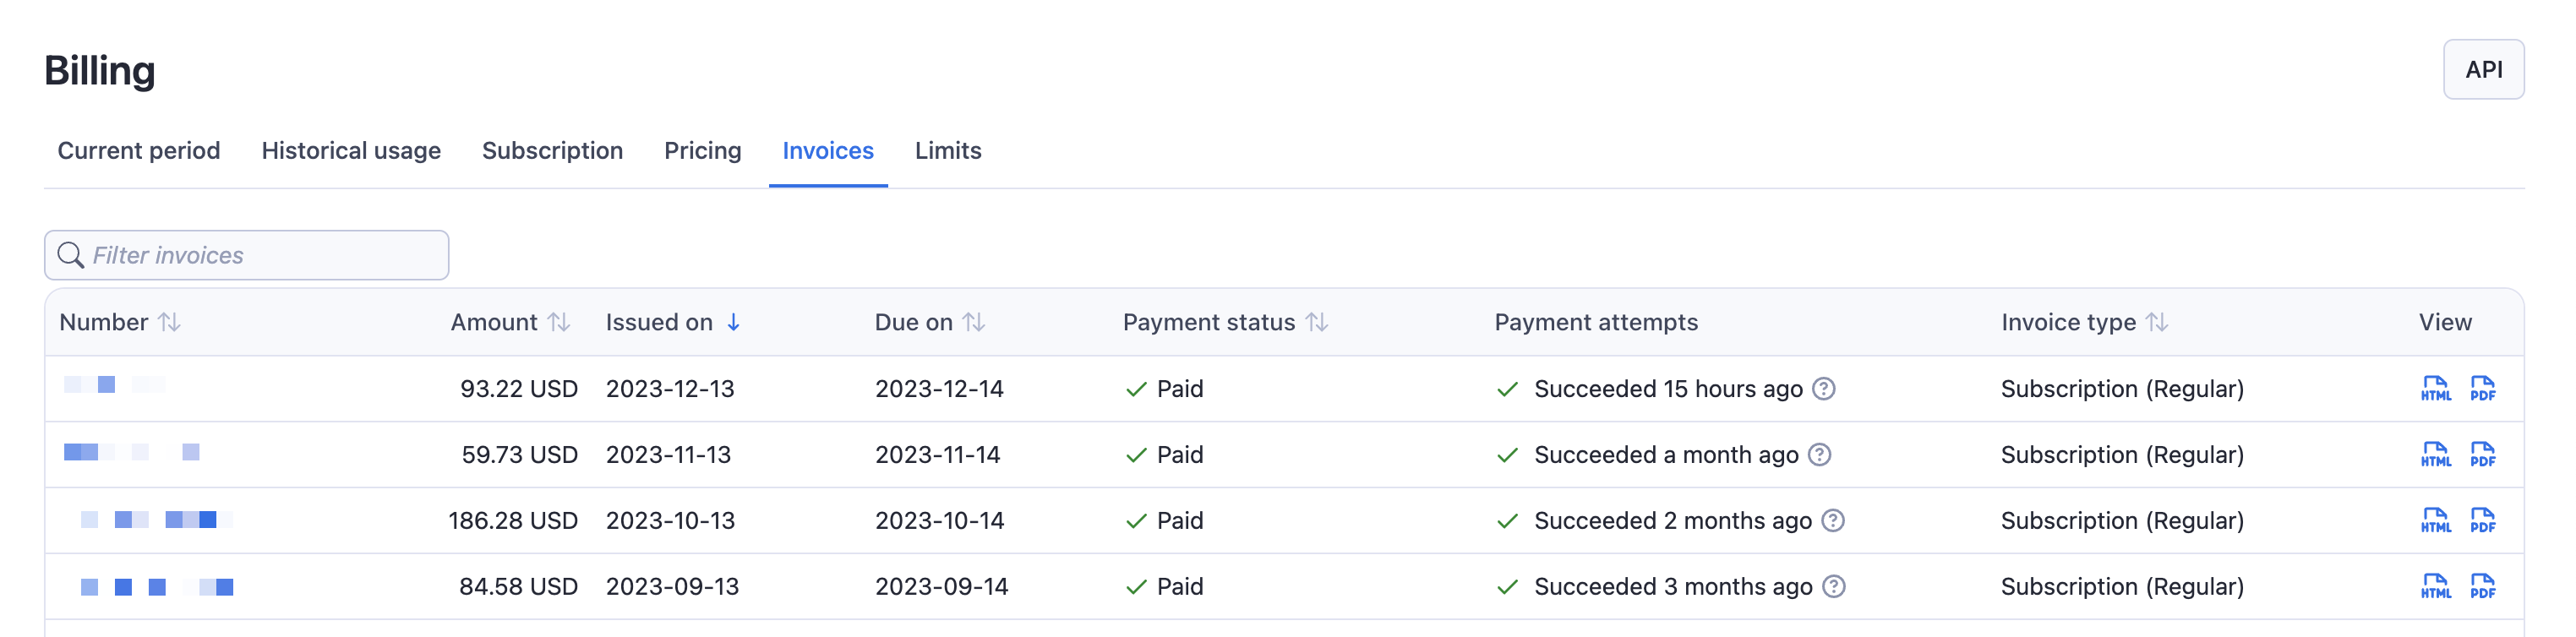Download the 59.73 USD invoice PDF

(x=2482, y=454)
